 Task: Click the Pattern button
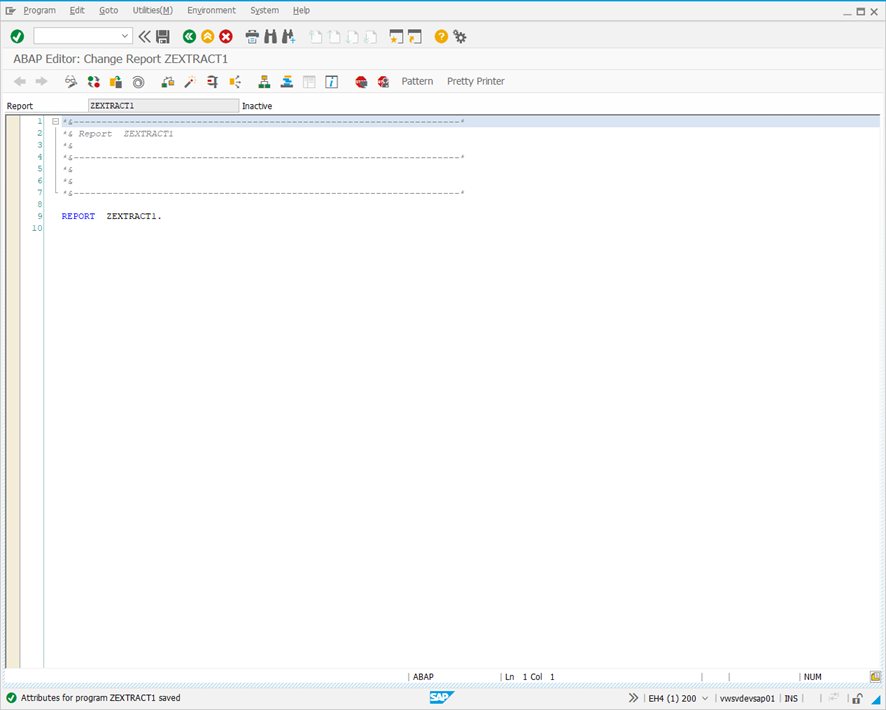pos(417,81)
